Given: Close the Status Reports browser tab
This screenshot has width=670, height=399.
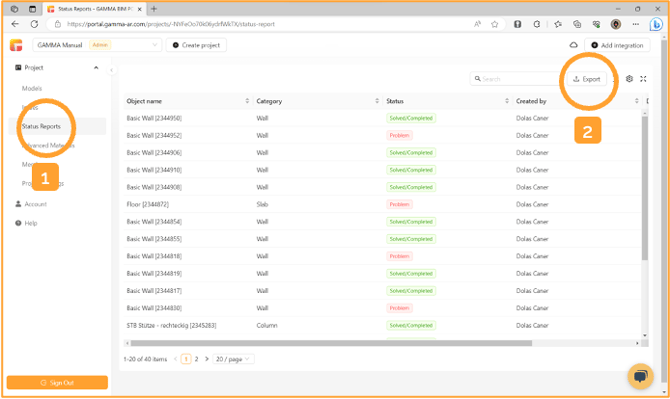Looking at the screenshot, I should tap(139, 9).
